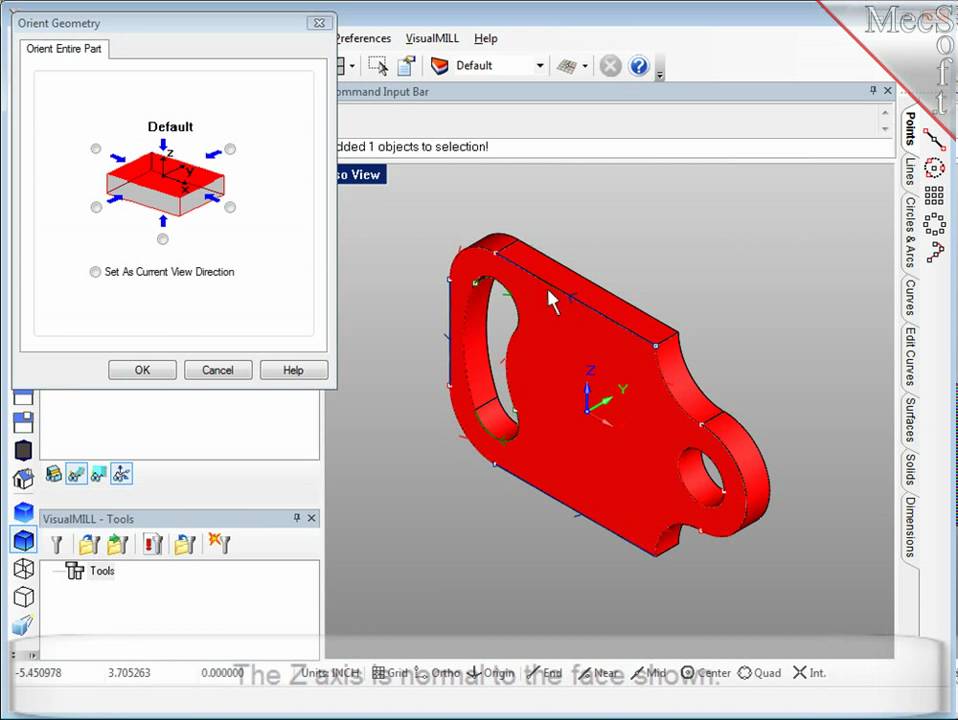This screenshot has width=958, height=720.
Task: Toggle the material texture visibility icon
Action: pyautogui.click(x=98, y=474)
